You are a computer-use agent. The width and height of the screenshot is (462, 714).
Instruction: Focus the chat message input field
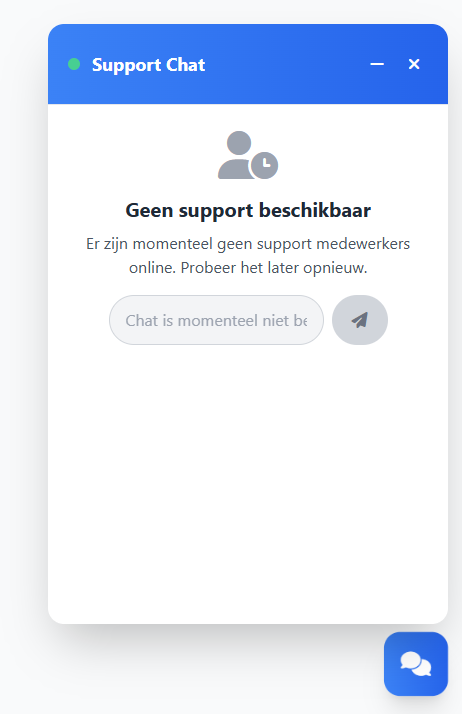(216, 320)
